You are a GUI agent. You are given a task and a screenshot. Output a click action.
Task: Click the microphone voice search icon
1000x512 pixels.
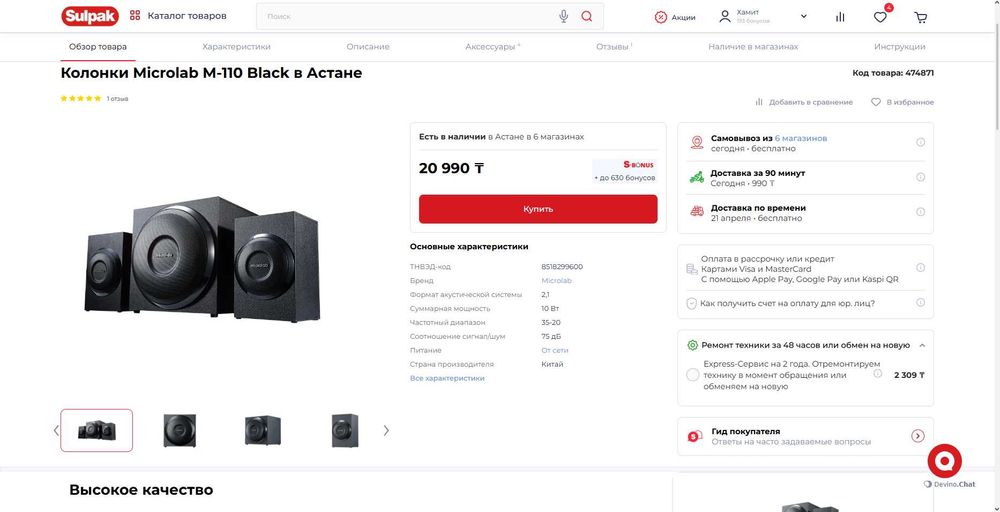tap(564, 16)
